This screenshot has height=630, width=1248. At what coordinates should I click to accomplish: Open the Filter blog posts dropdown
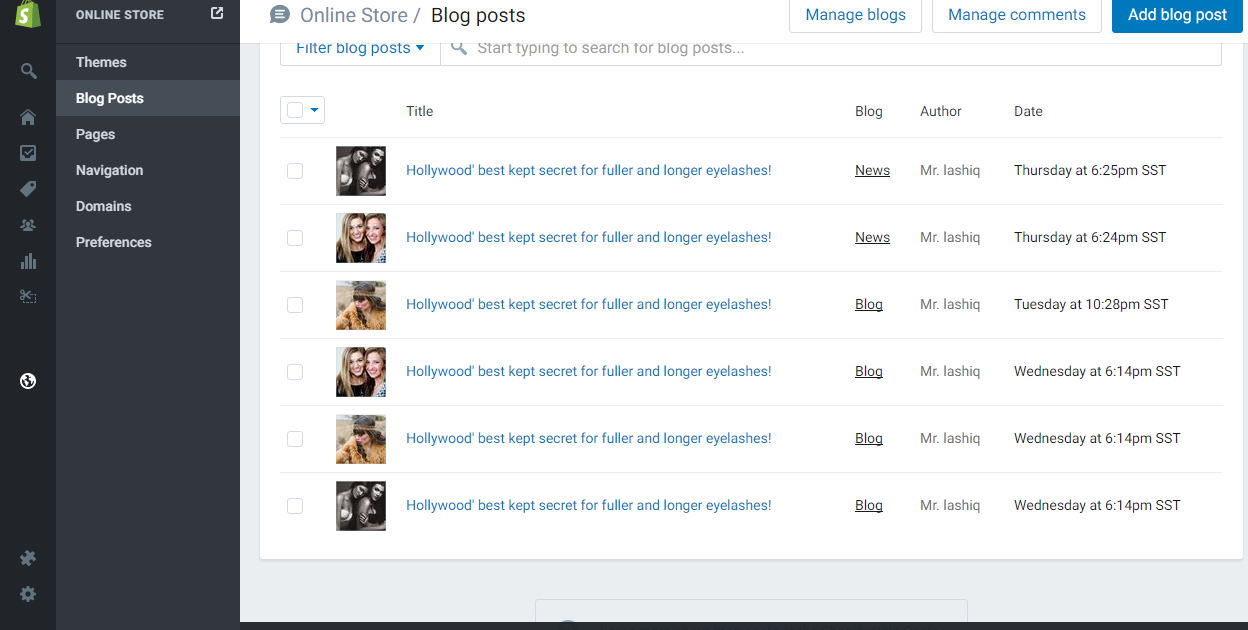pyautogui.click(x=360, y=48)
